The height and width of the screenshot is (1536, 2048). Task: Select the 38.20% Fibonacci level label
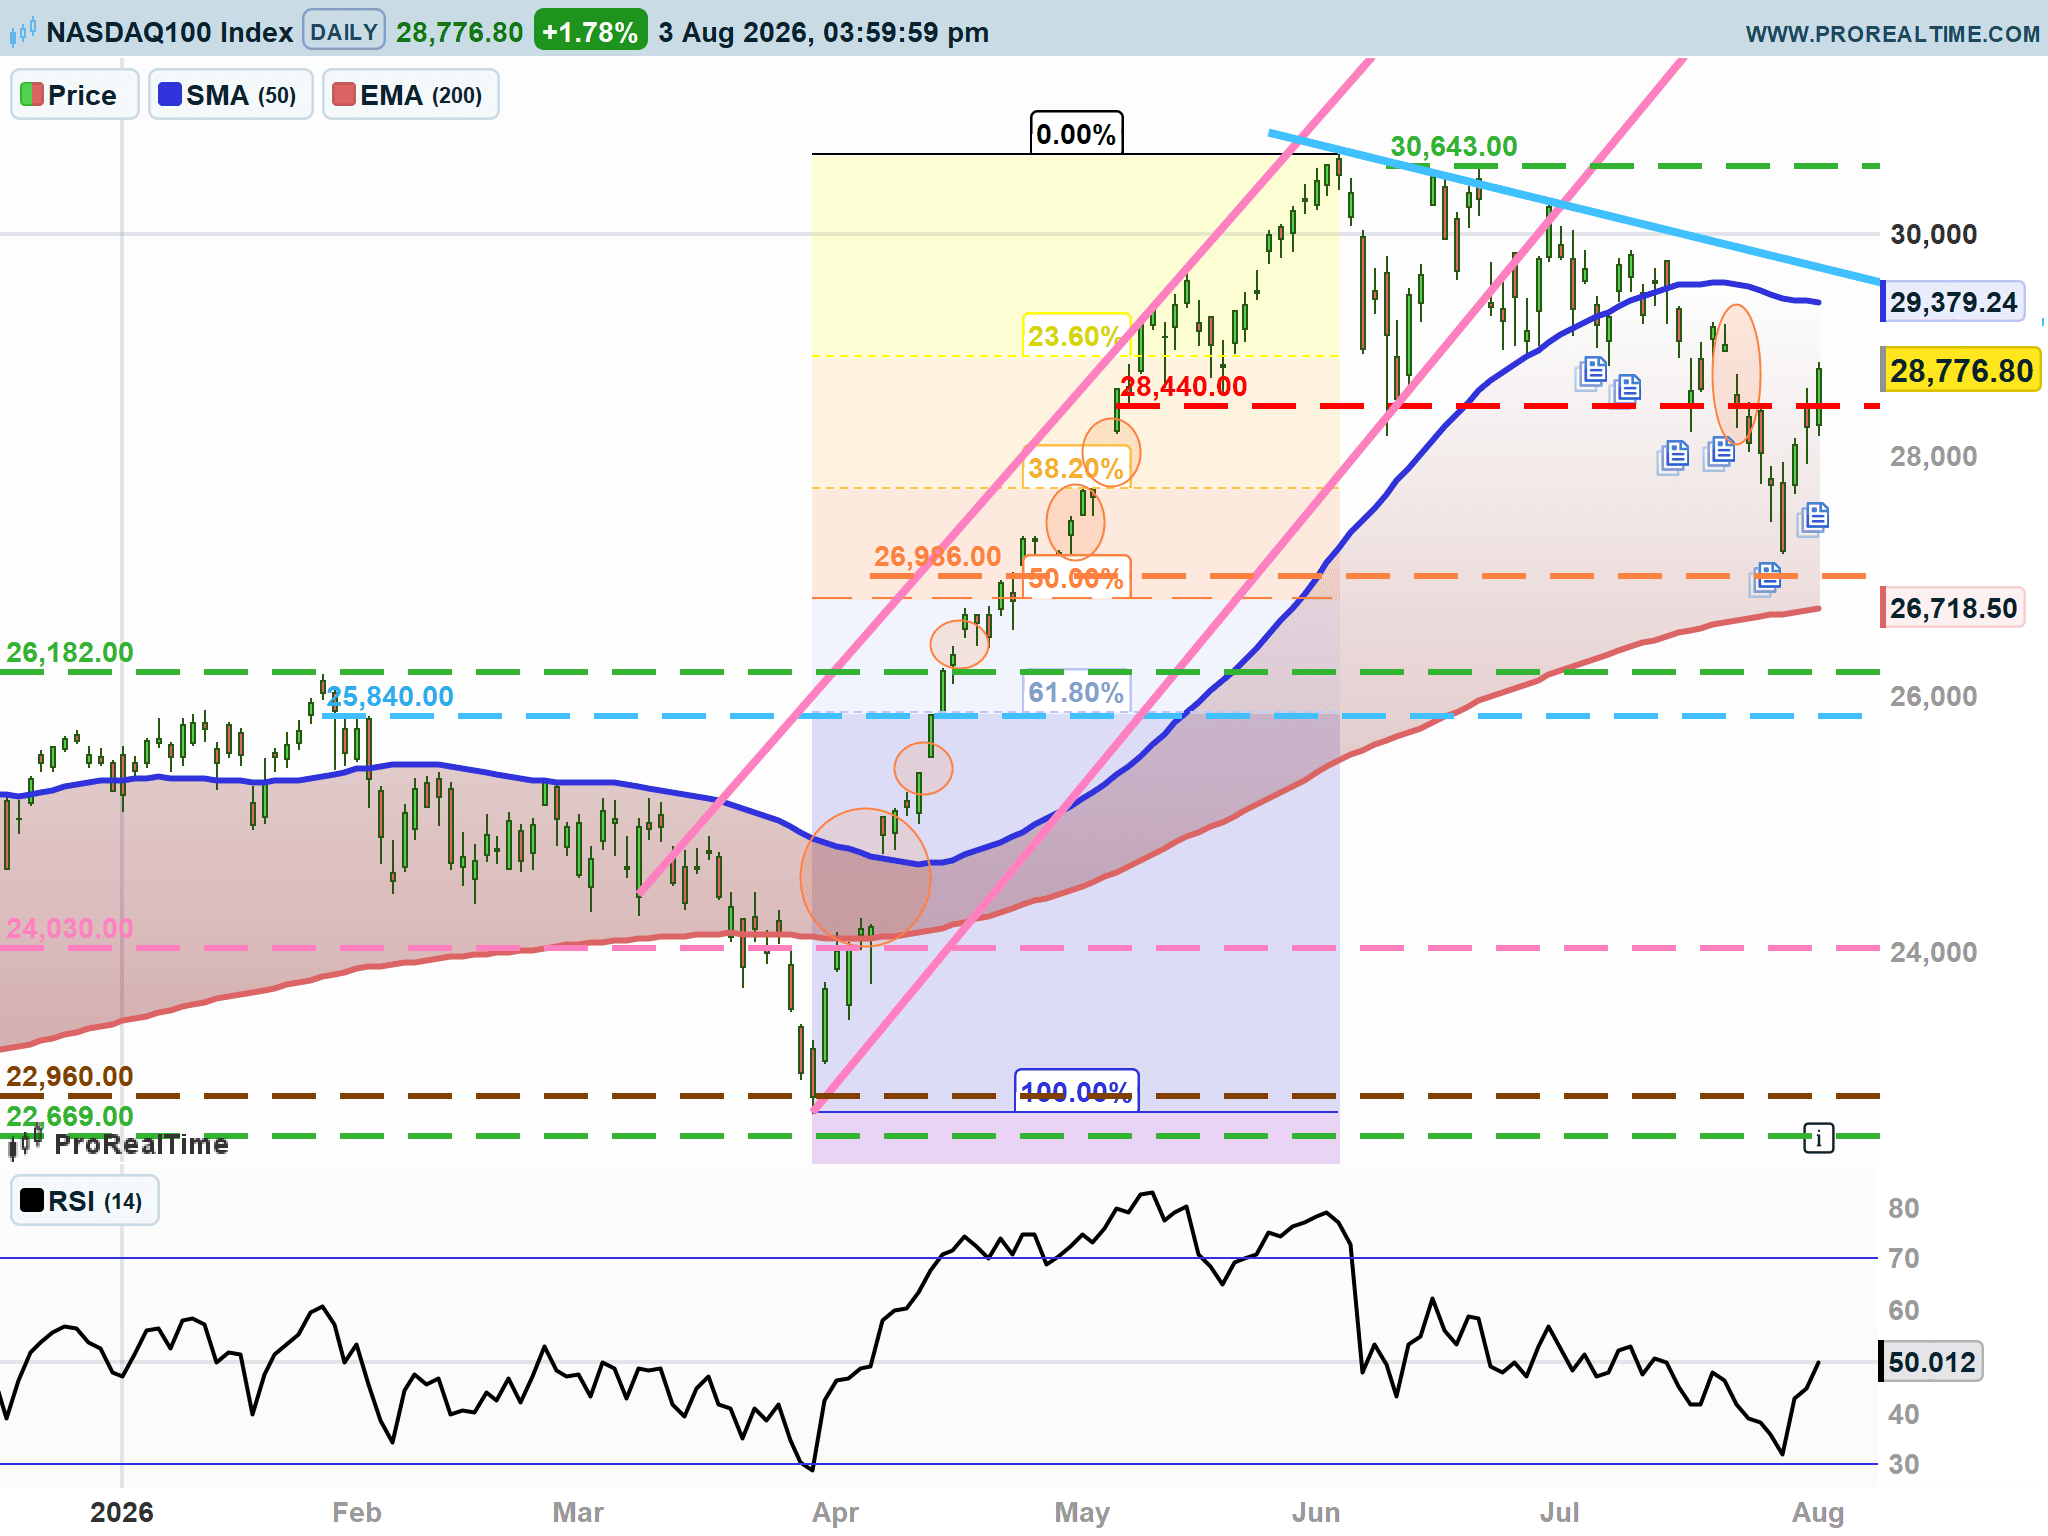[1075, 468]
